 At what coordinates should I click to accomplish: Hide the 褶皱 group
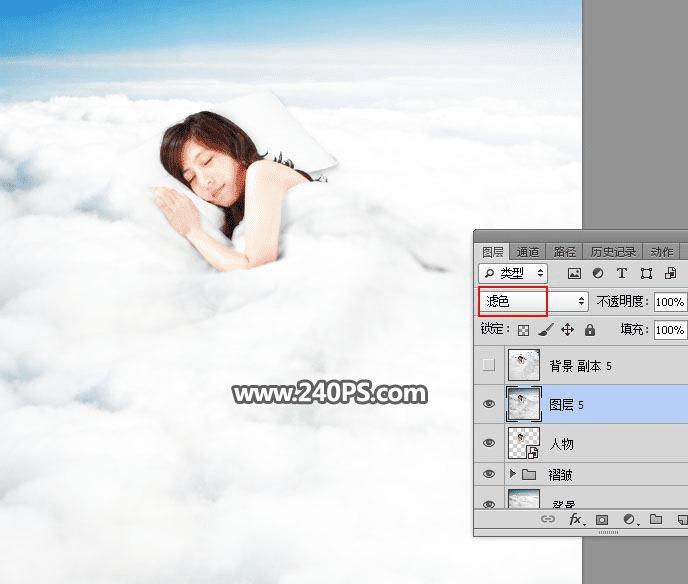point(489,474)
